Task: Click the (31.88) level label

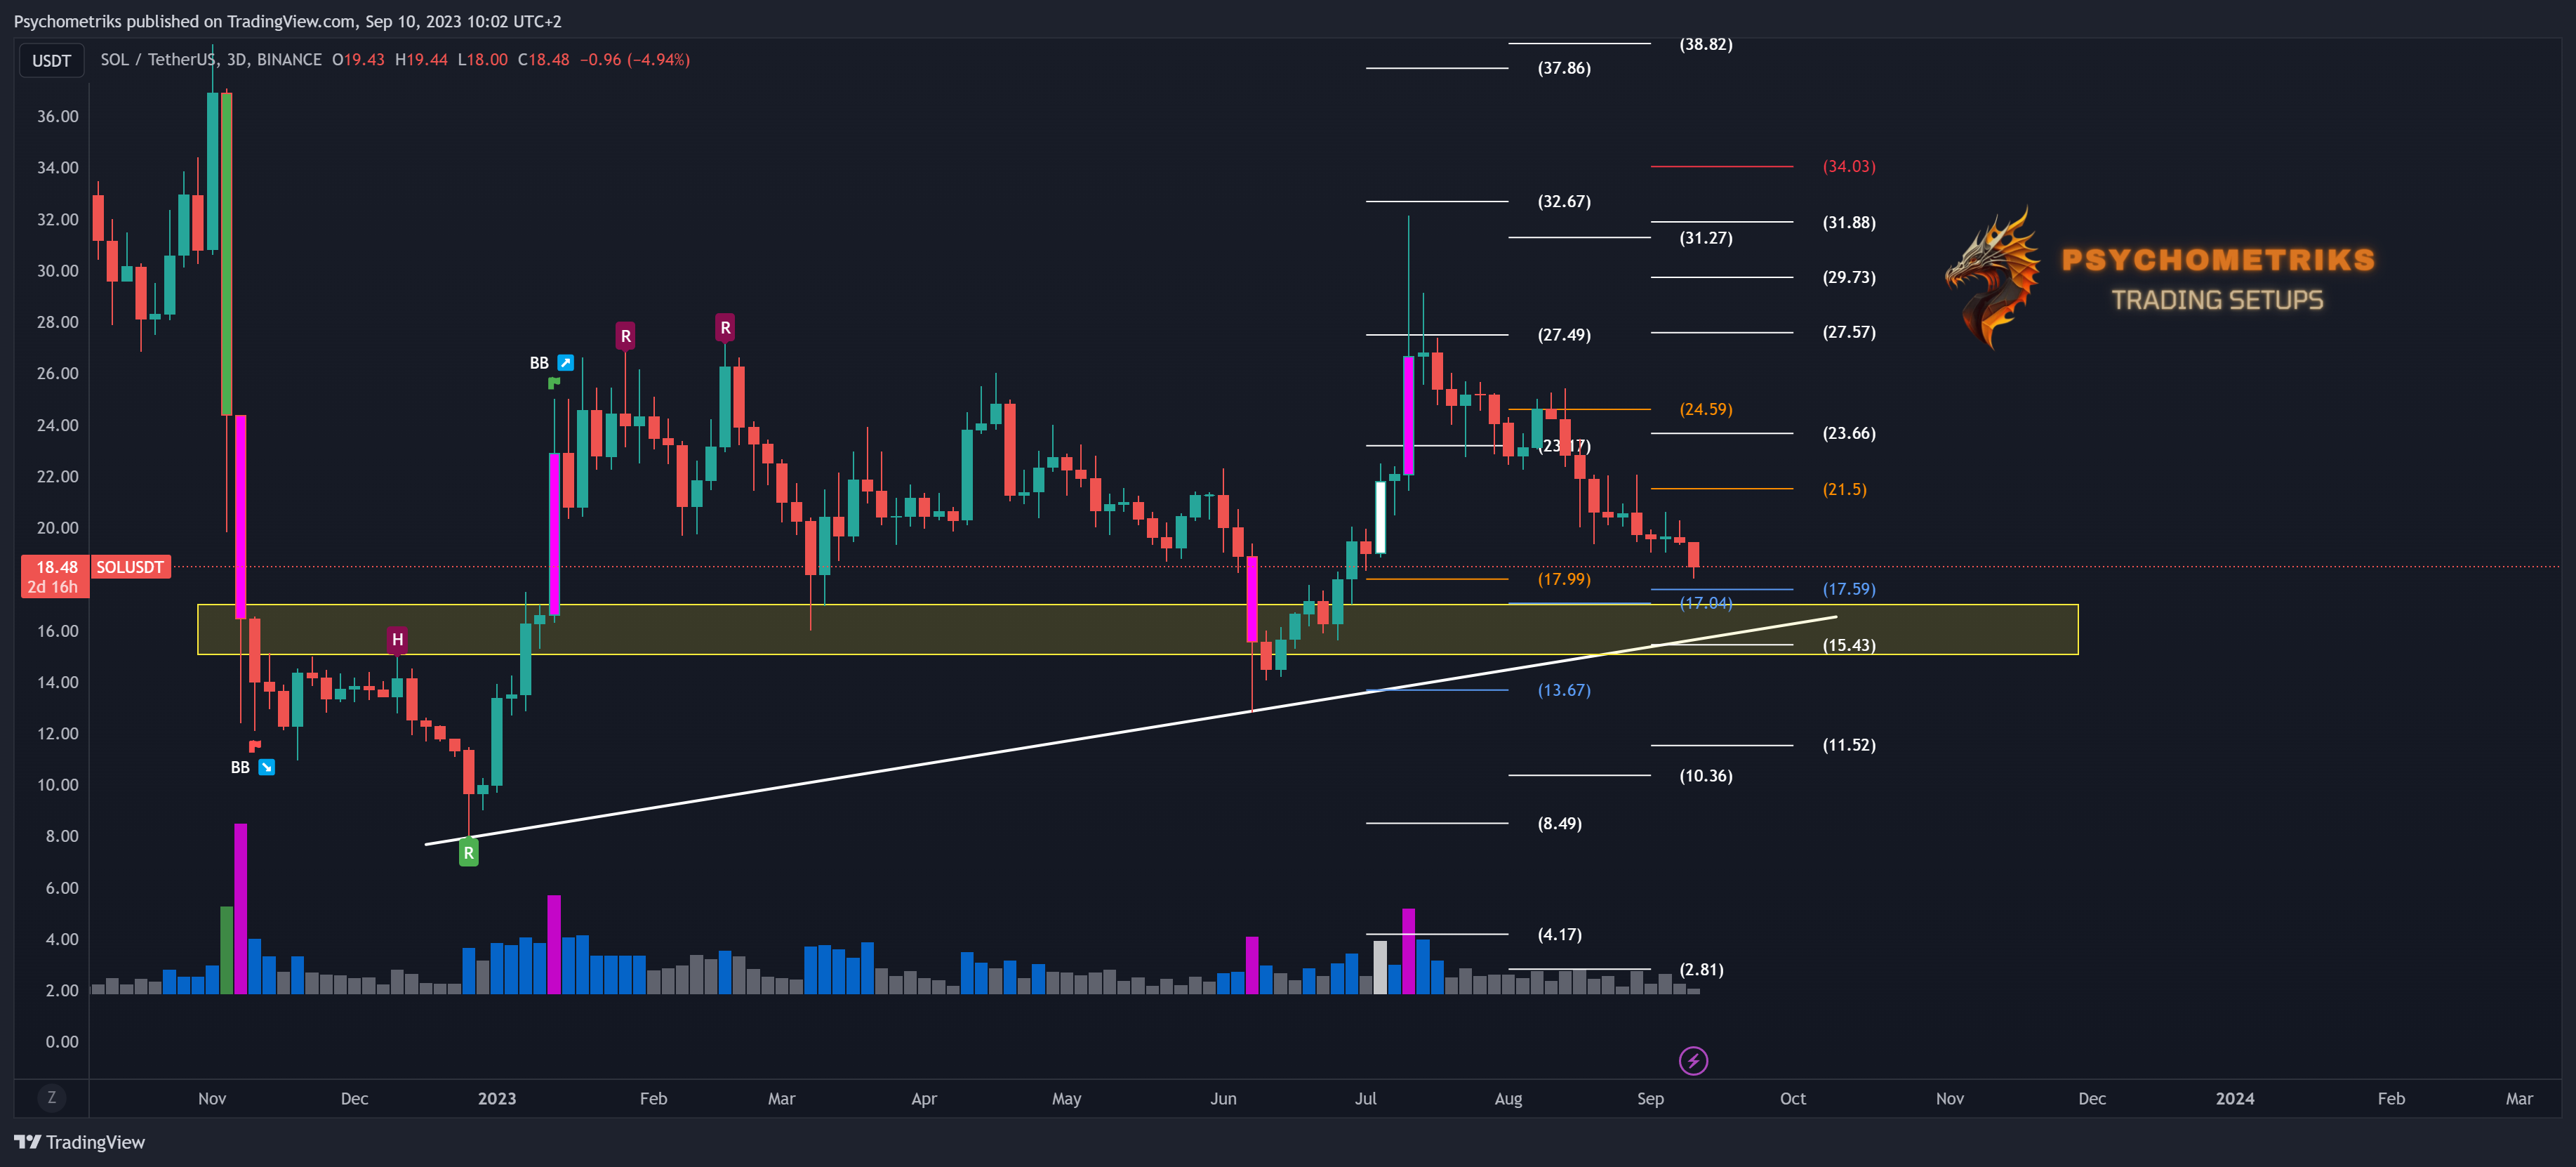Action: (1848, 222)
